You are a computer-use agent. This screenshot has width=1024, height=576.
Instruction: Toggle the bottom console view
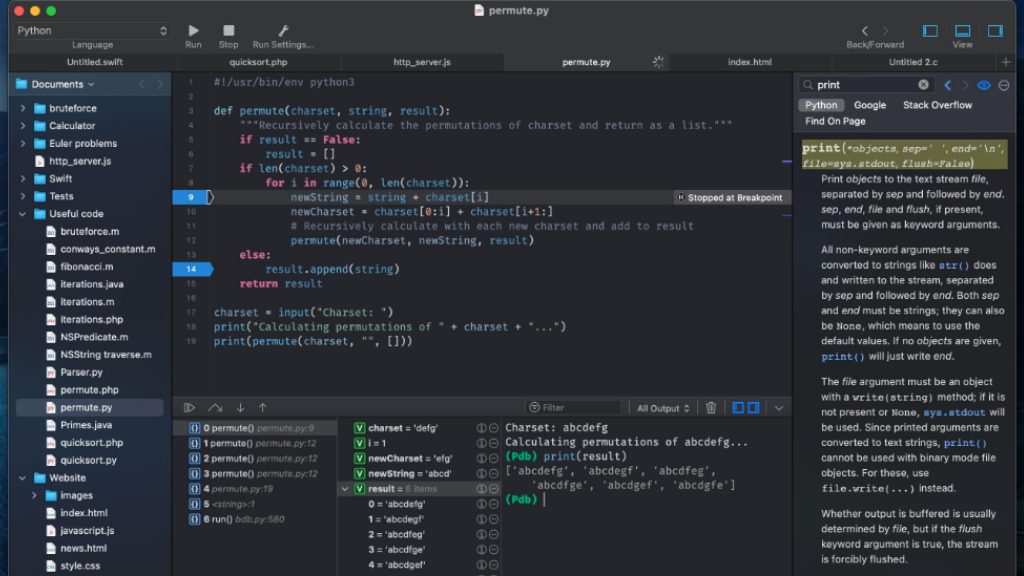tap(963, 31)
